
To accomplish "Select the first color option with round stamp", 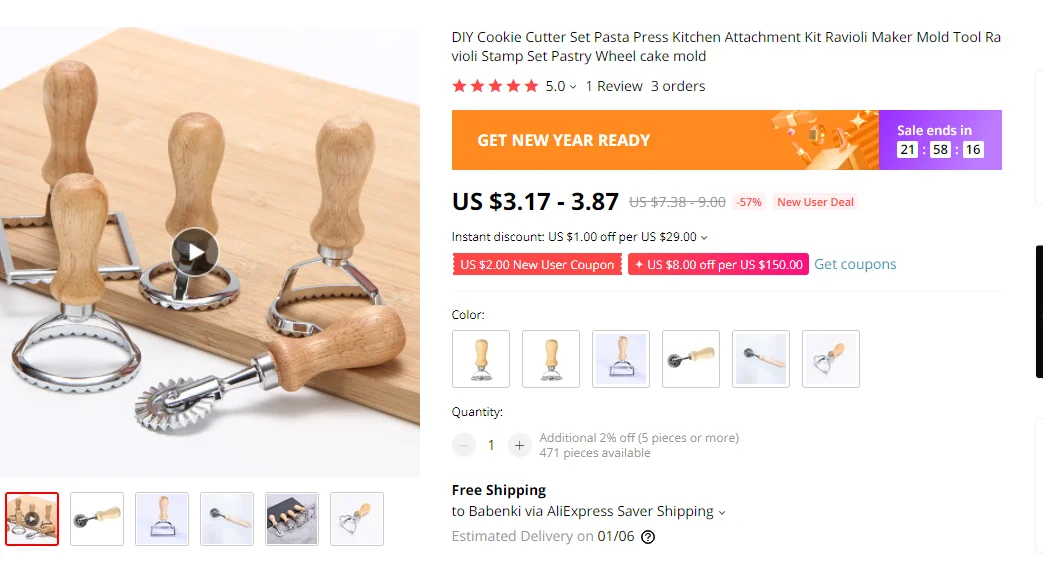I will coord(481,359).
